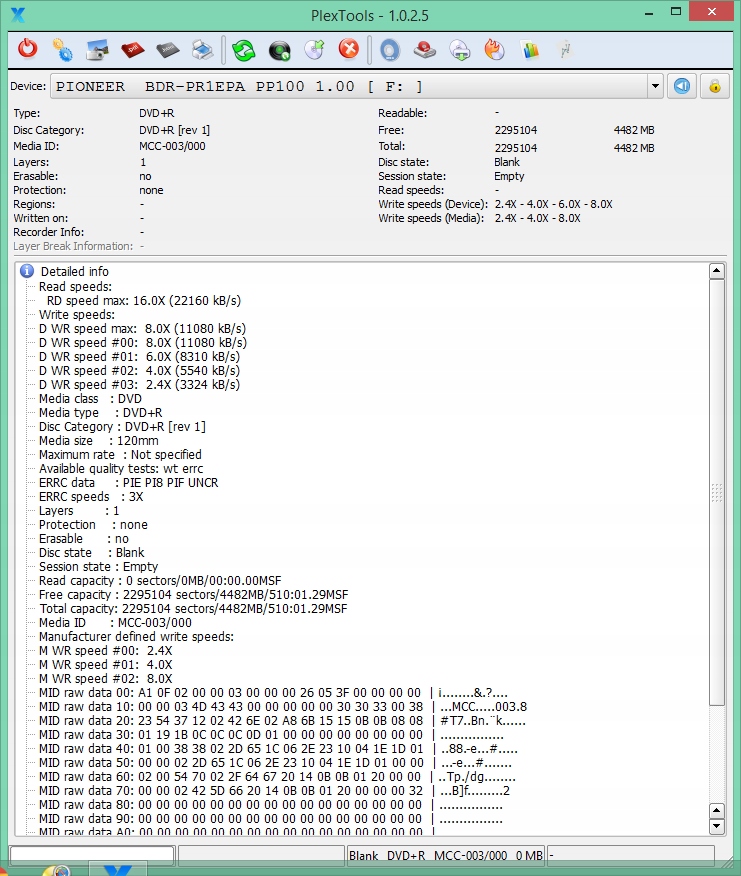Click the bottom scroll down arrow of info panel
741x876 pixels.
point(716,826)
